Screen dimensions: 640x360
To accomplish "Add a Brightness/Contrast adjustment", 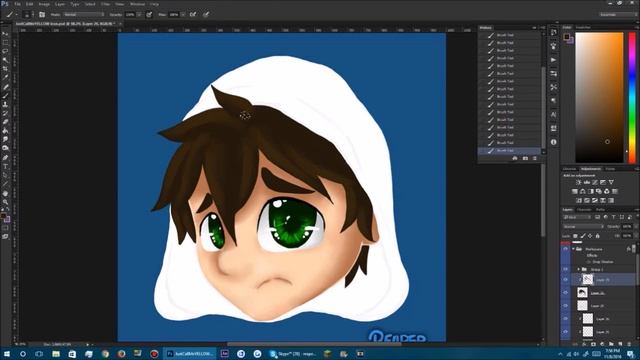I will (578, 182).
